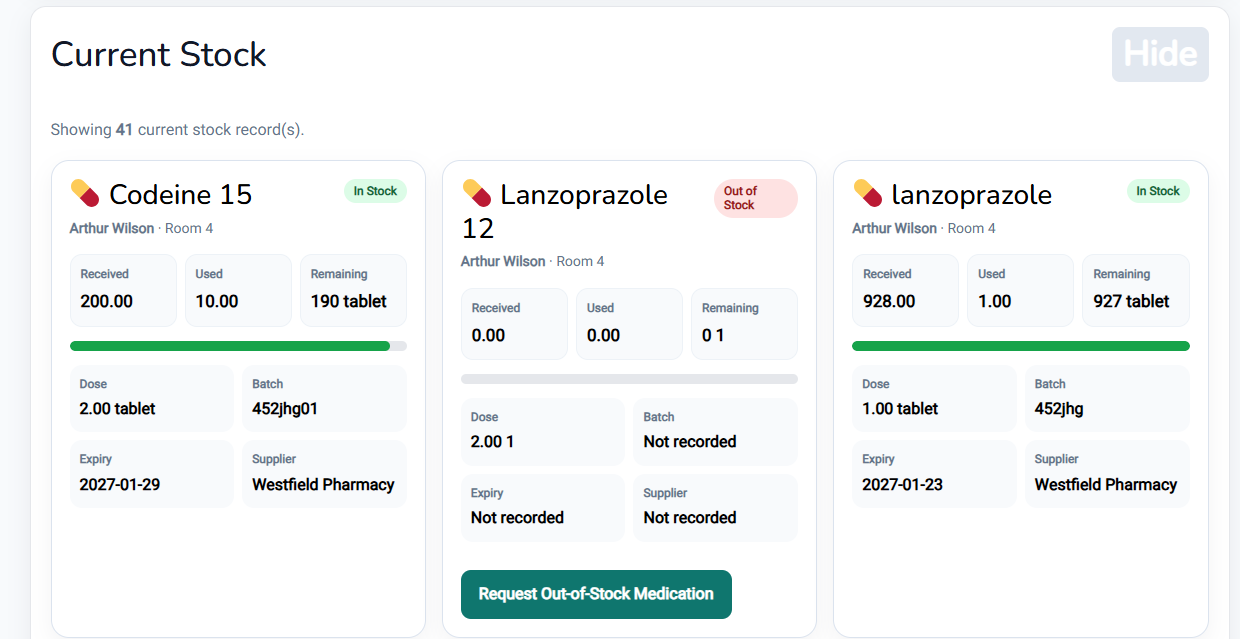
Task: Click Supplier 'Not recorded' on Lanzoprazole 12
Action: (690, 517)
